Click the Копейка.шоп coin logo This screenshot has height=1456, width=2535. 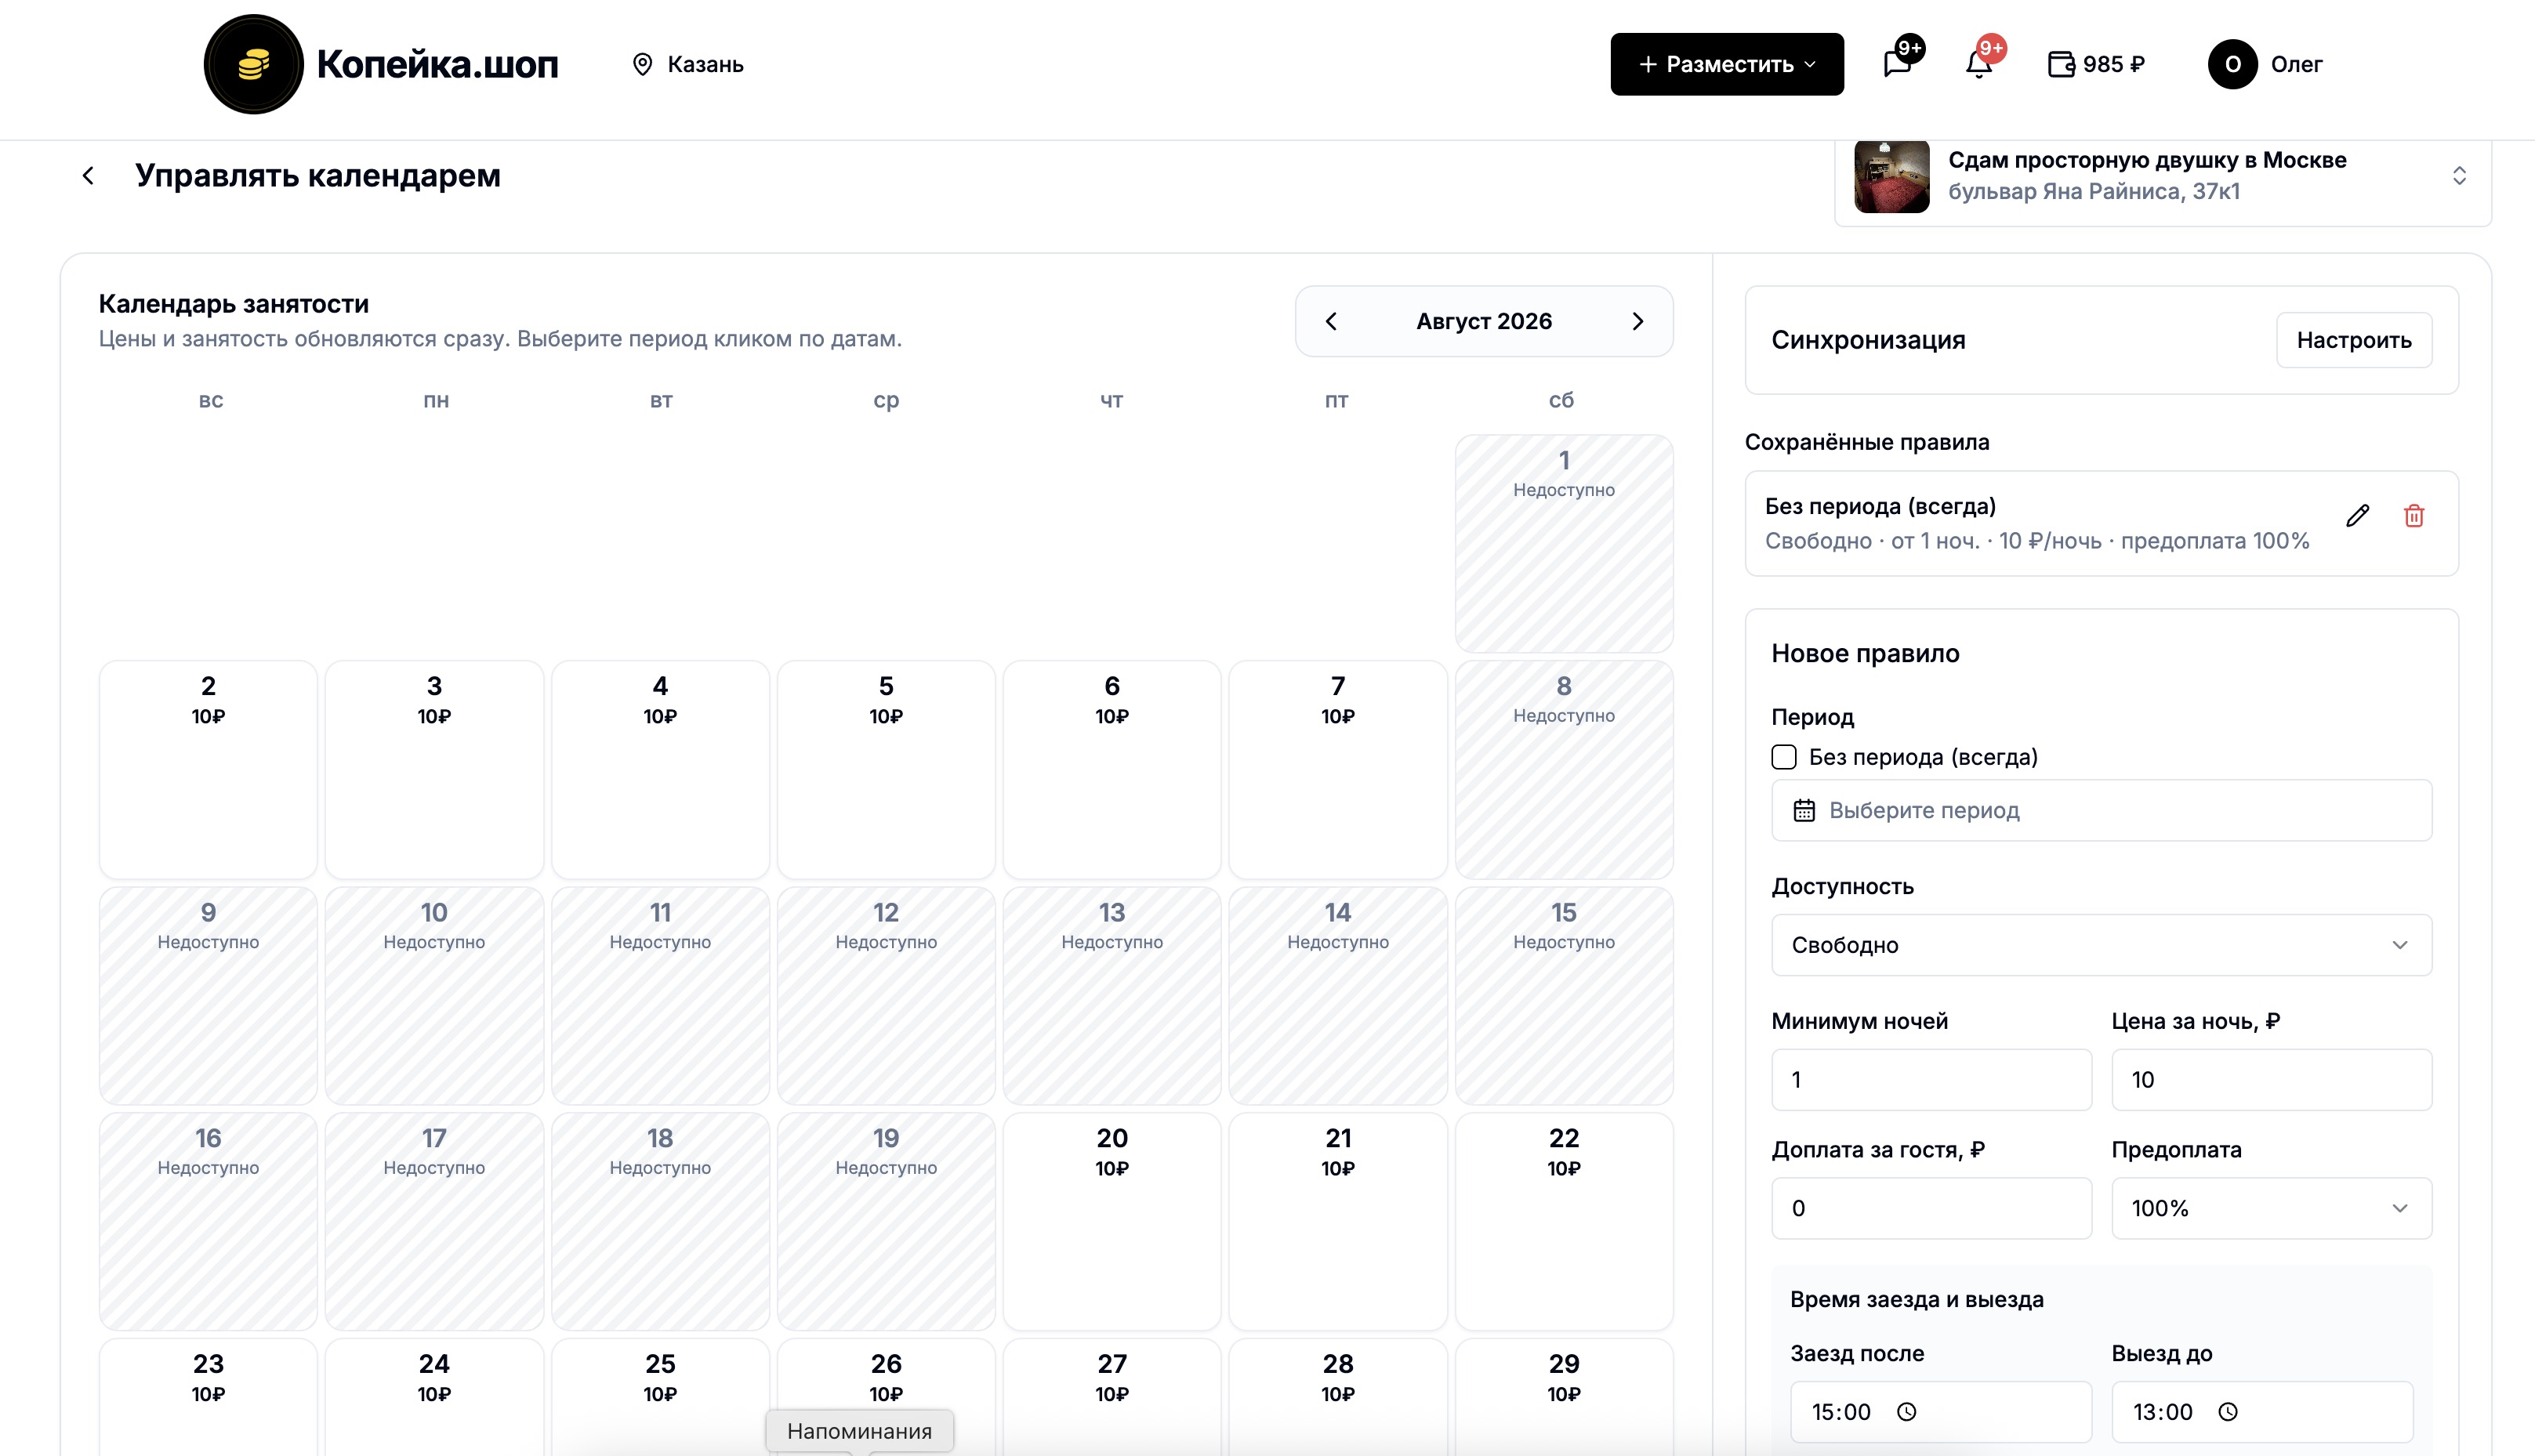pos(253,64)
